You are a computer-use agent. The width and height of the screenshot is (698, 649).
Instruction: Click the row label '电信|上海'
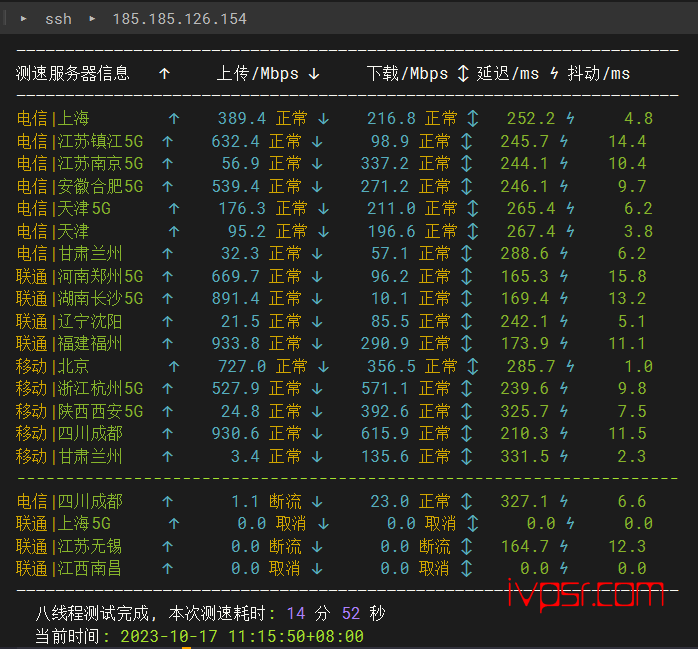tap(53, 118)
